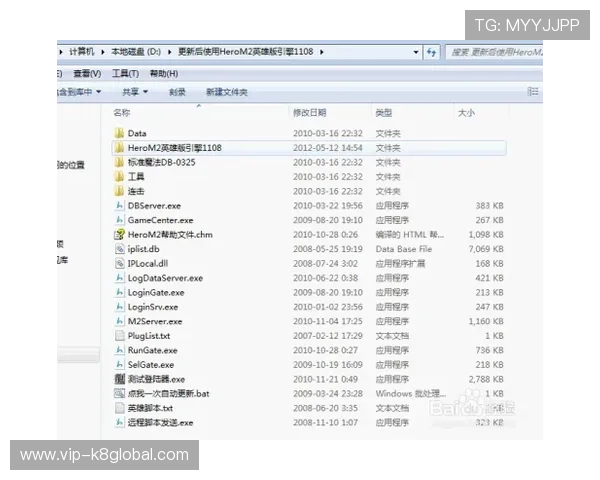This screenshot has width=600, height=480.
Task: Select the file name DBServer.exe
Action: (154, 206)
